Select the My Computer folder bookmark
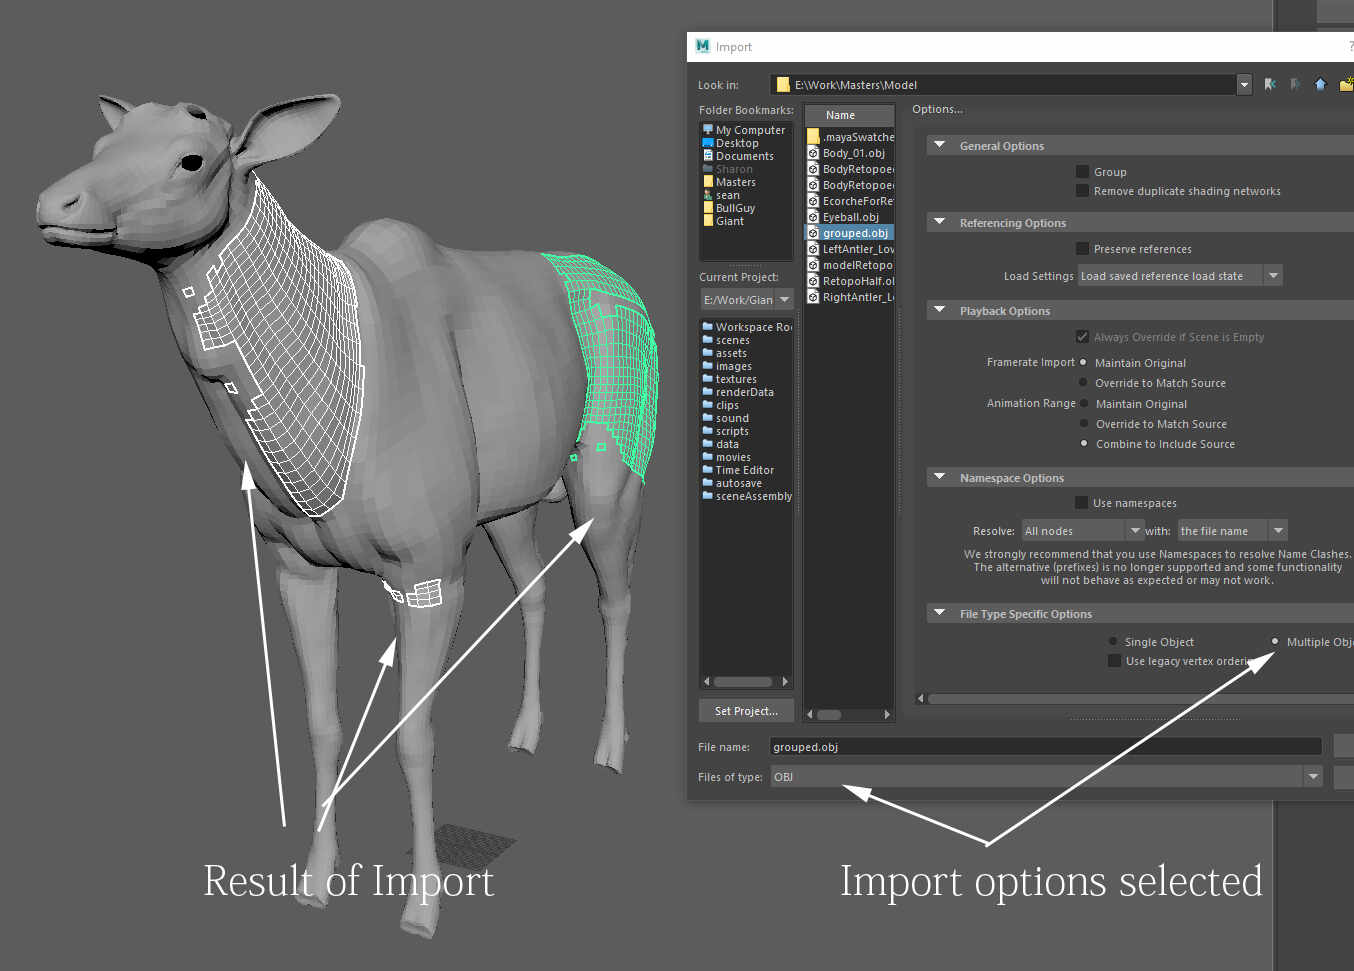Image resolution: width=1354 pixels, height=971 pixels. 709,129
